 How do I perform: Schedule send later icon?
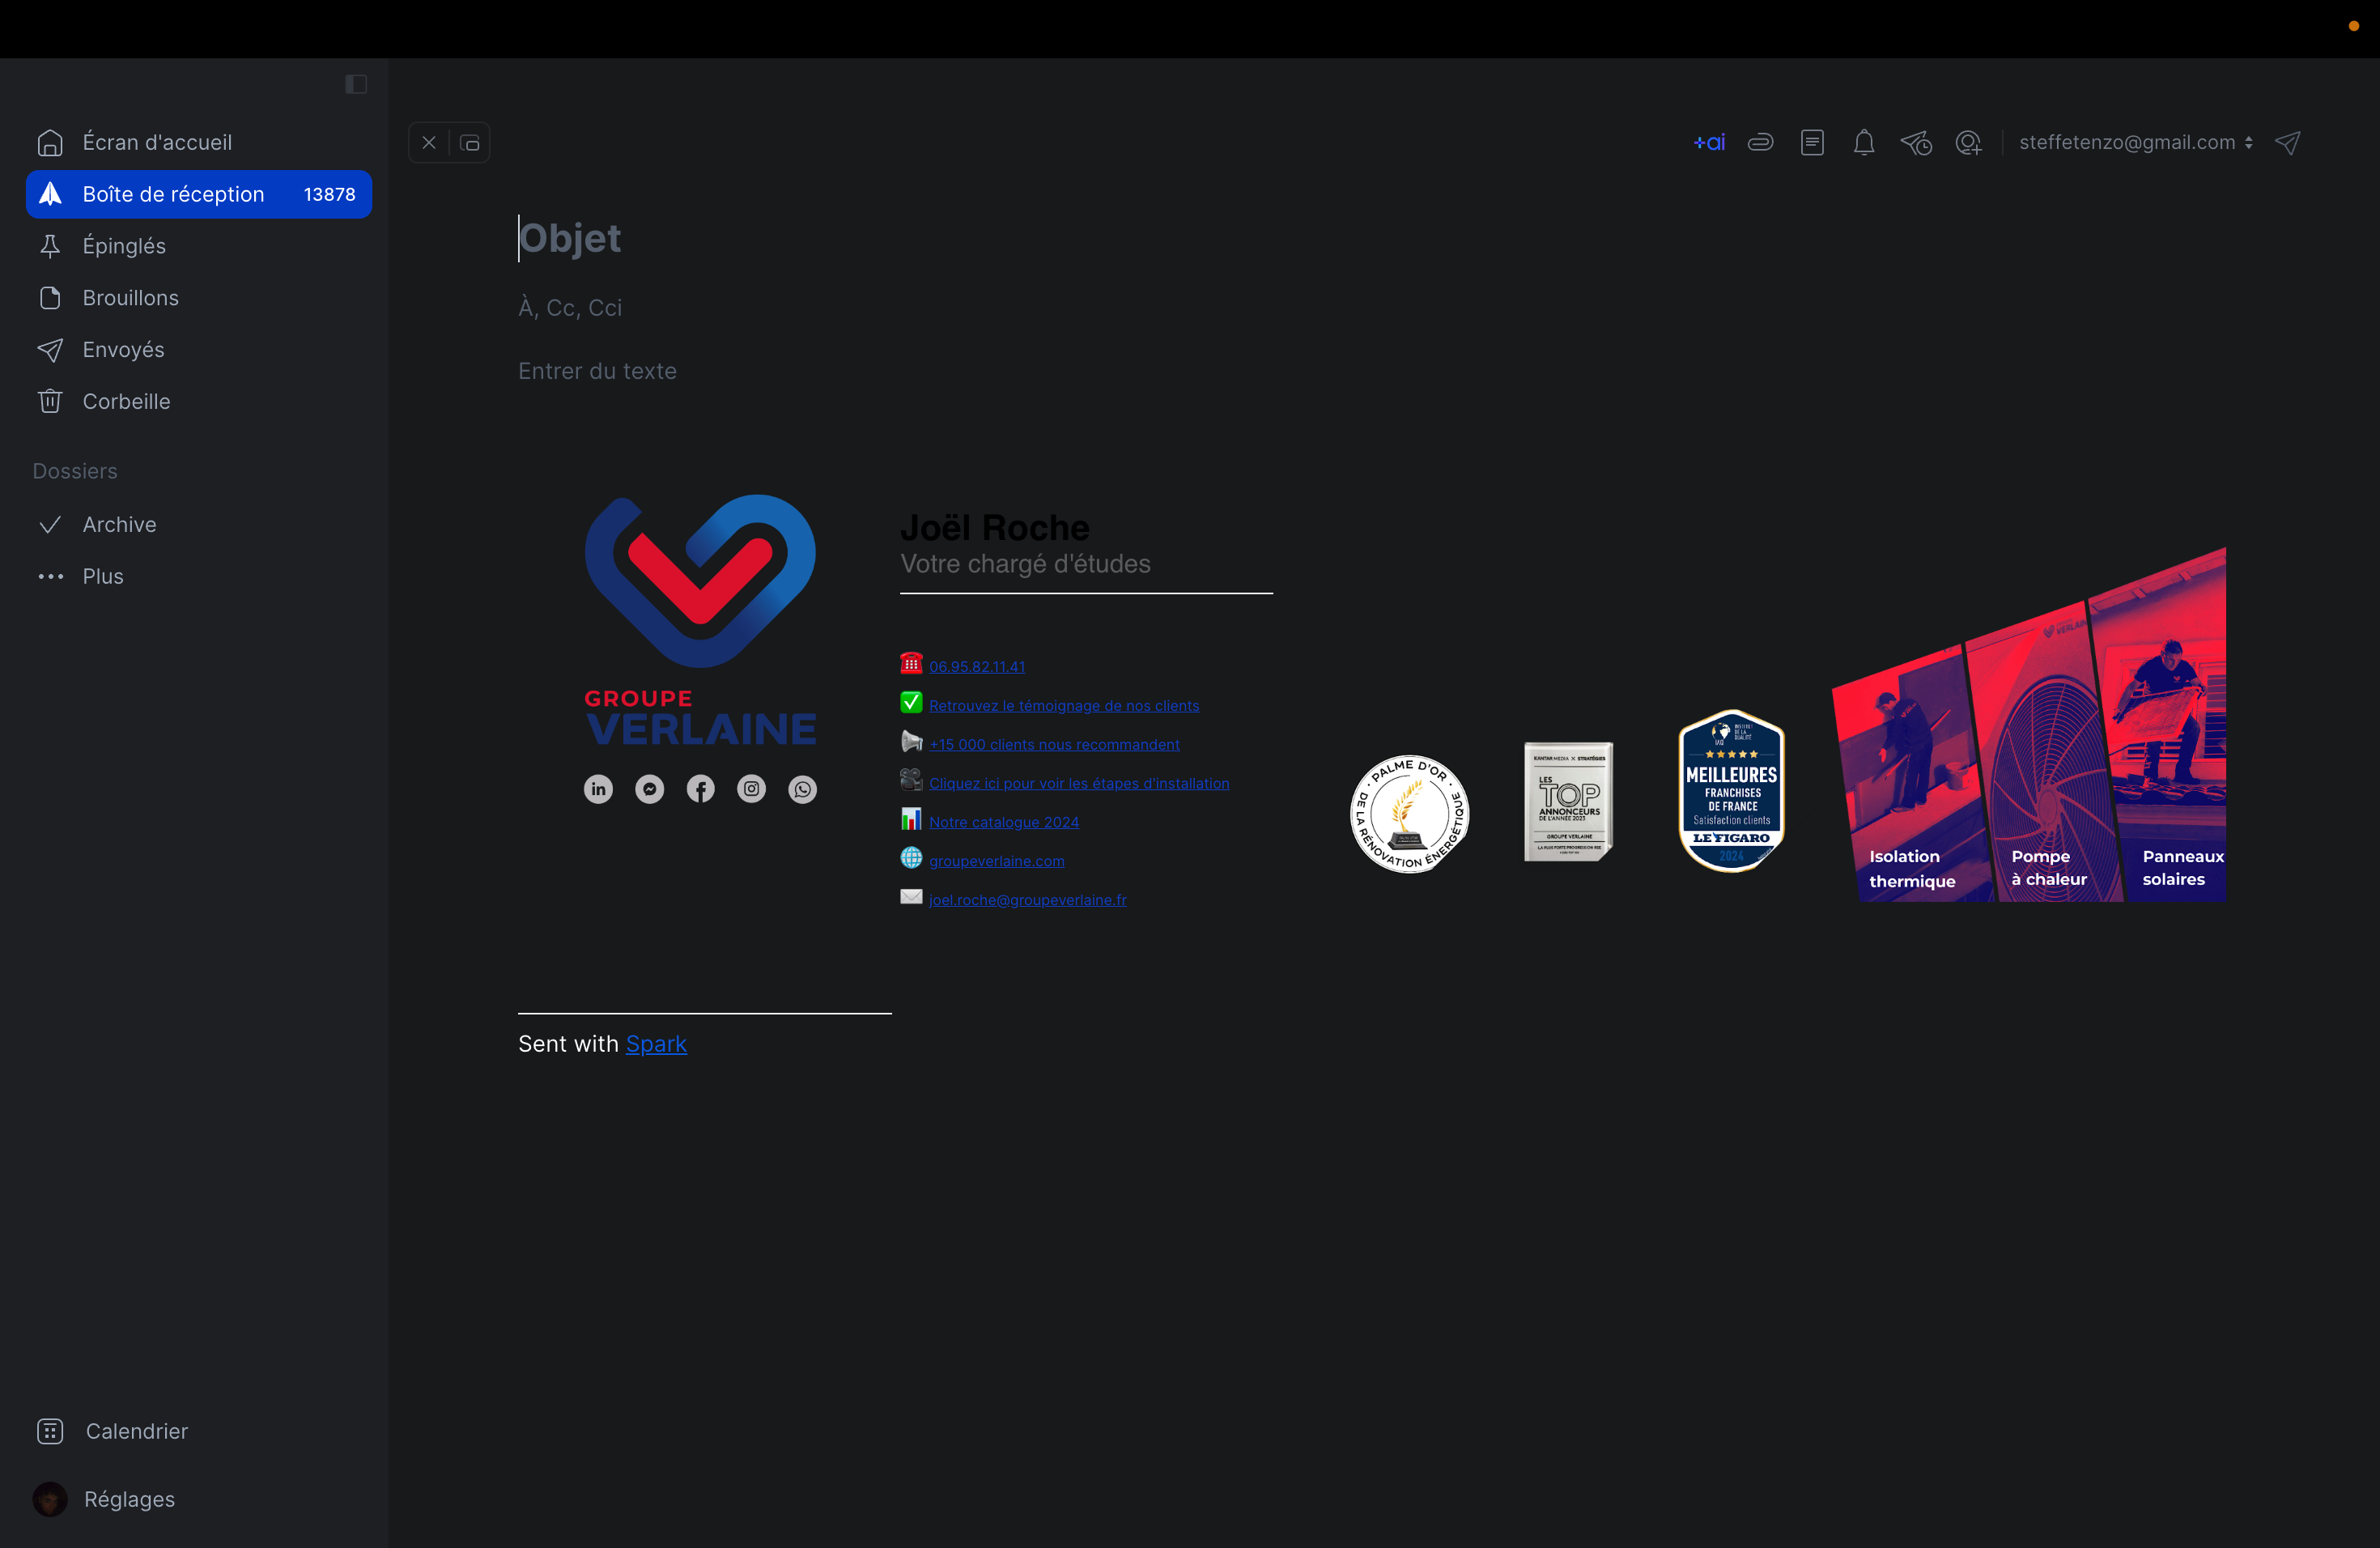[x=1916, y=143]
